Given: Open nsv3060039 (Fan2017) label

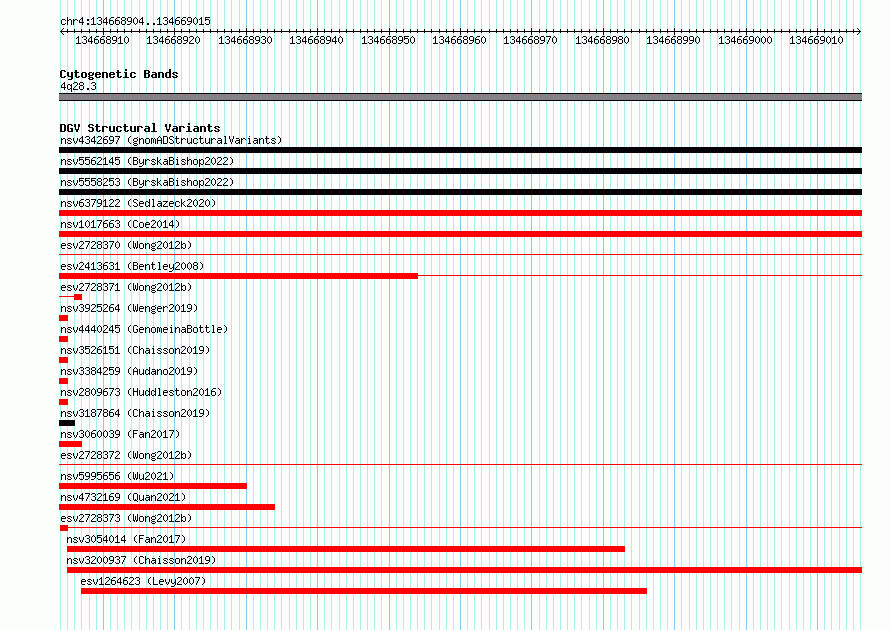Looking at the screenshot, I should 120,434.
